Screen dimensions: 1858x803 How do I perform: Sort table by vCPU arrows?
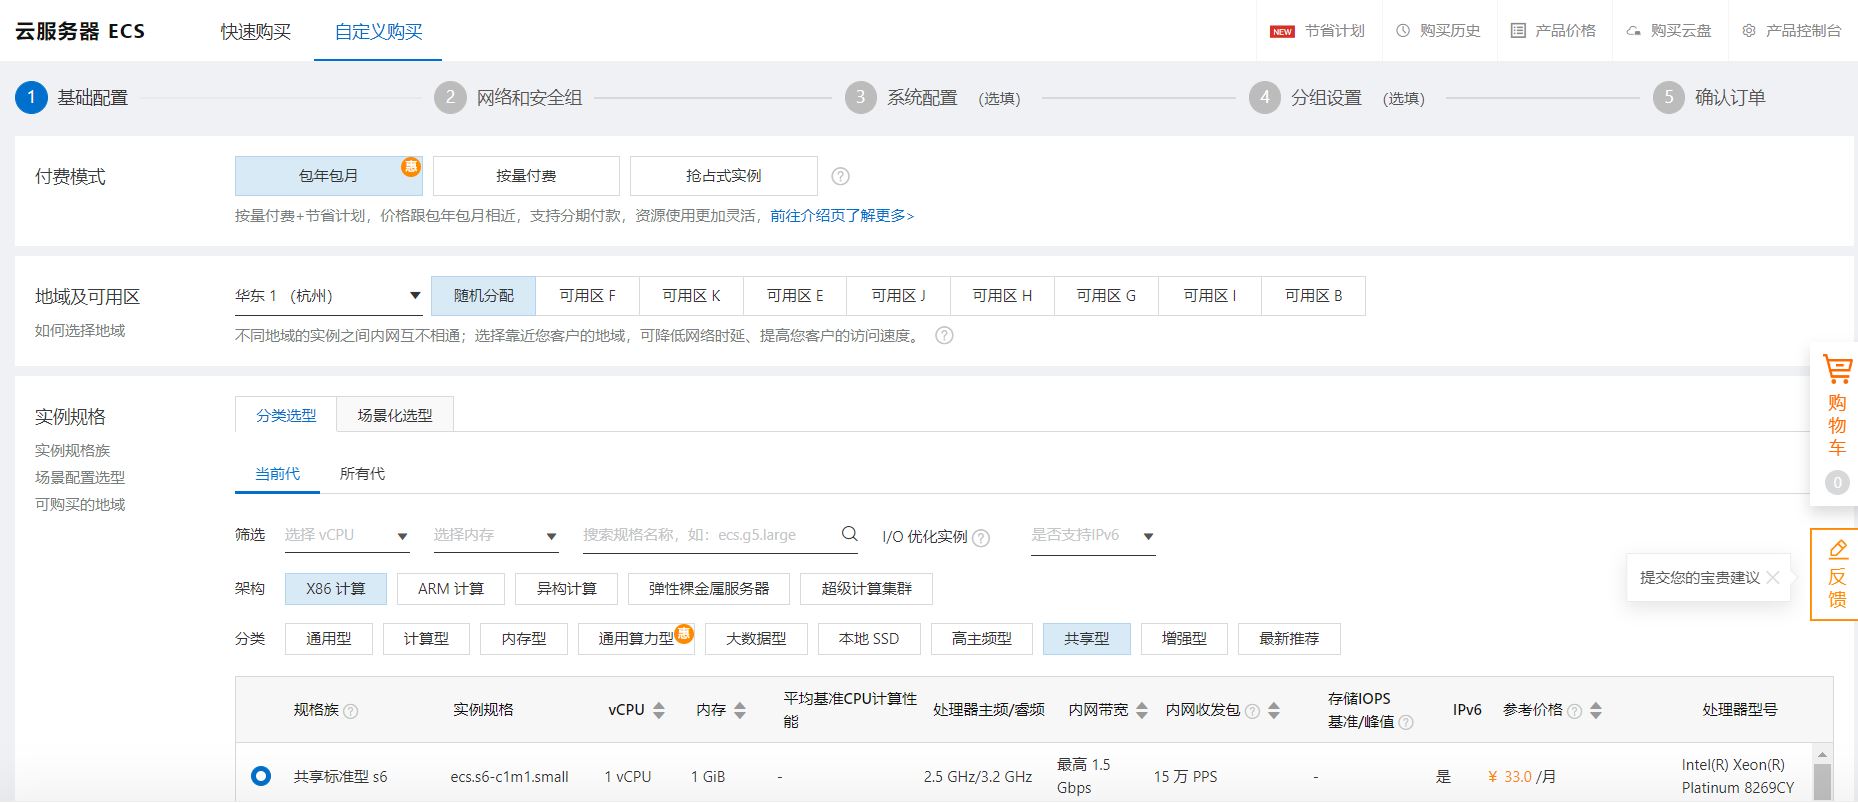coord(659,710)
